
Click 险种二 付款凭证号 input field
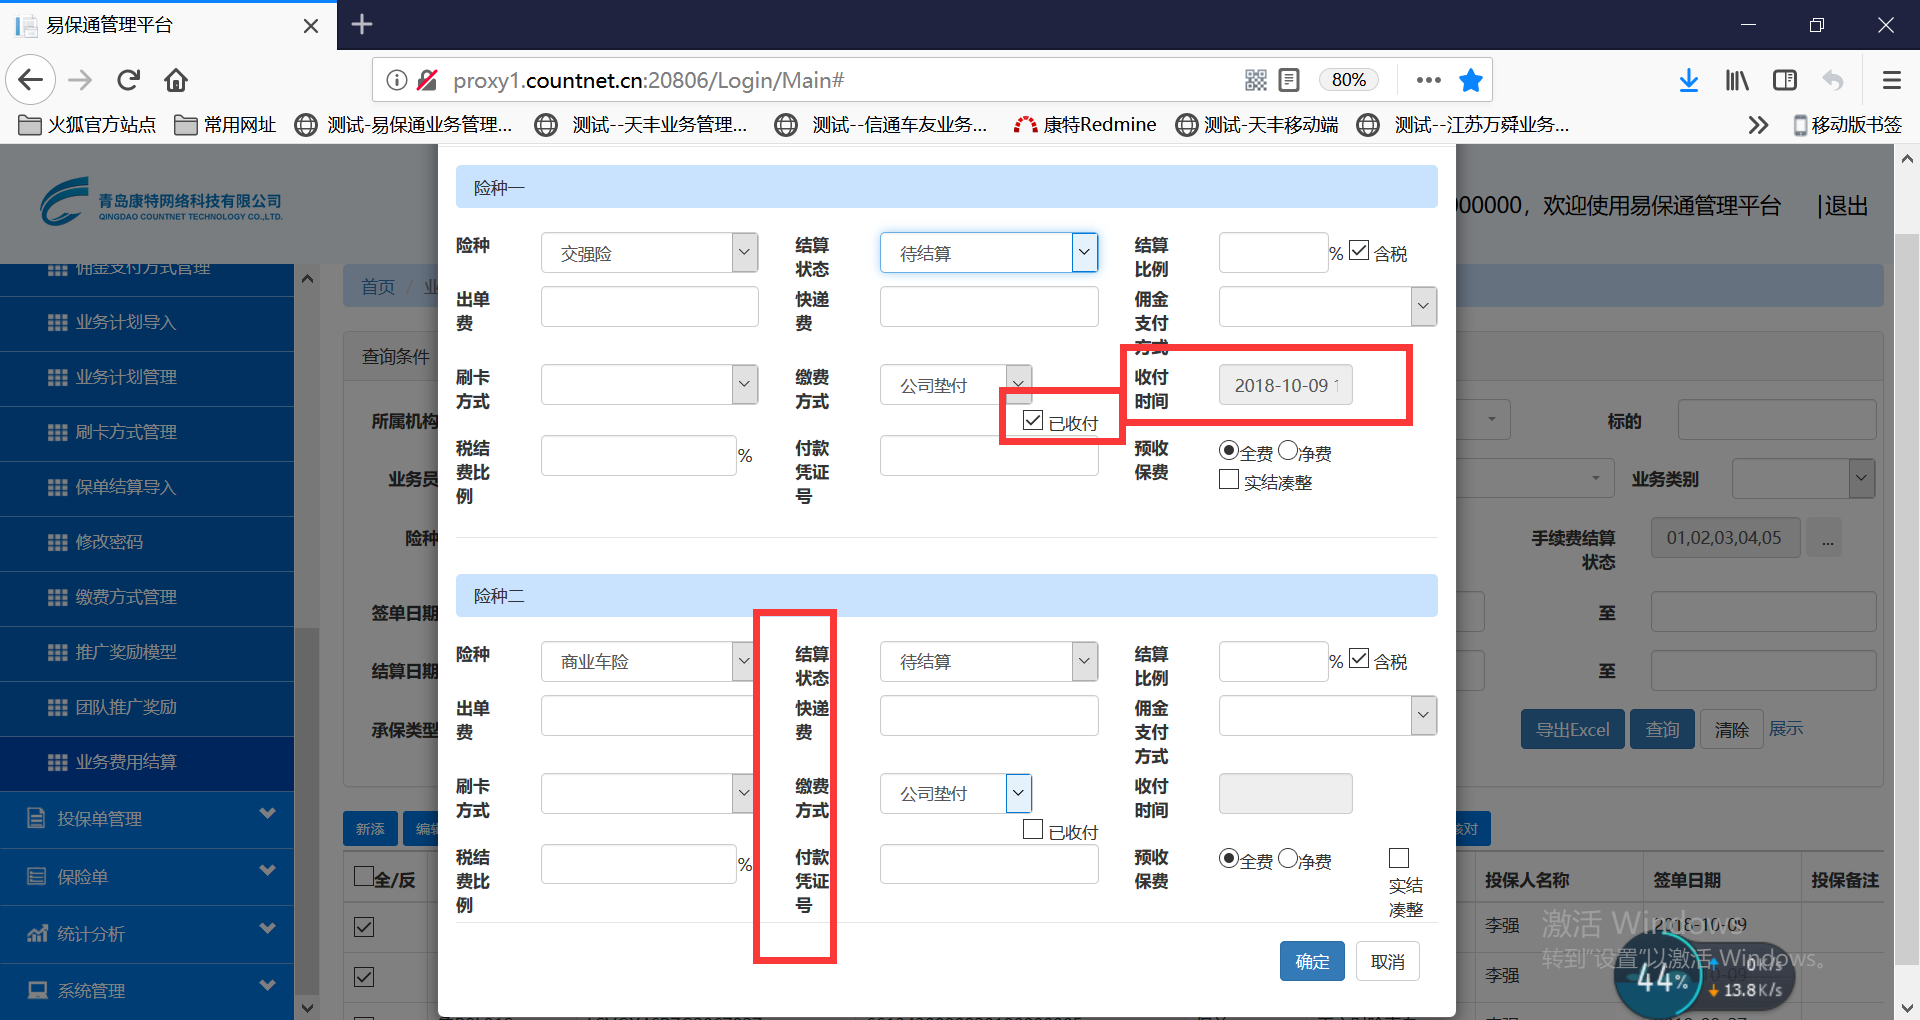tap(989, 865)
